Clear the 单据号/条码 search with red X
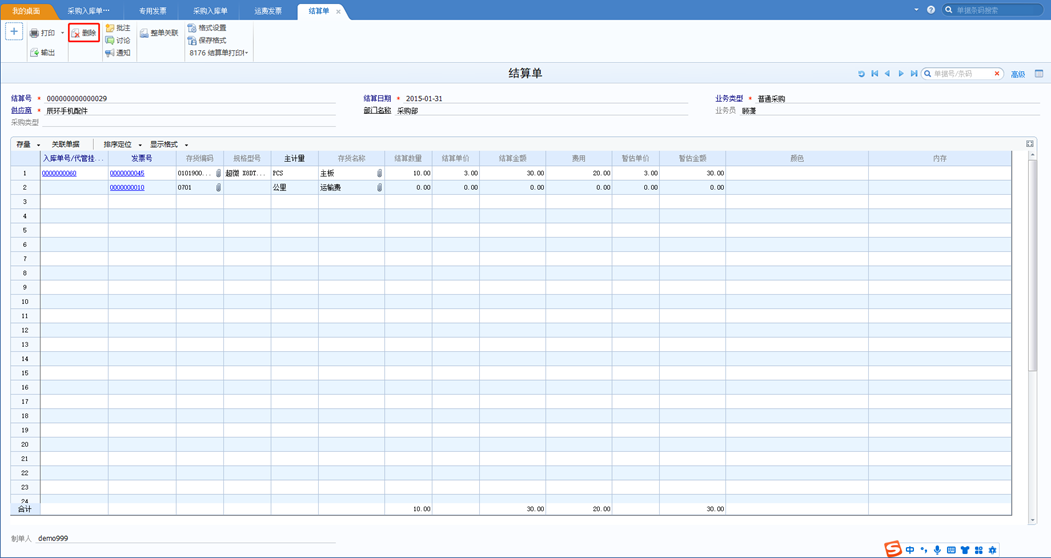The height and width of the screenshot is (558, 1051). coord(997,74)
